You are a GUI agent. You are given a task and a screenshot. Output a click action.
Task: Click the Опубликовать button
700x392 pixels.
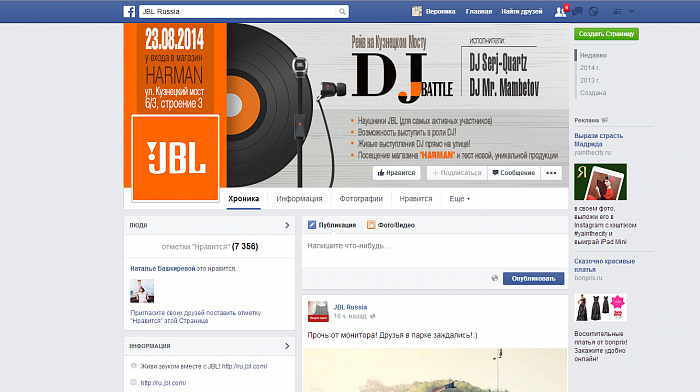(x=533, y=278)
